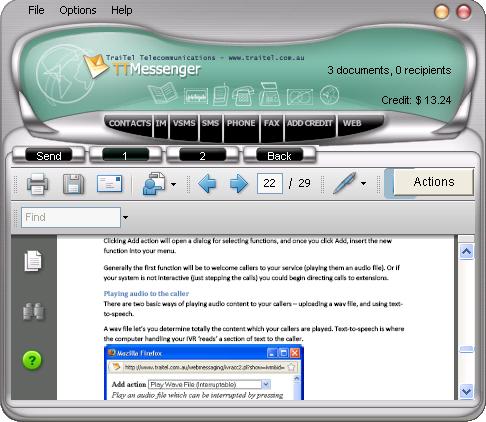486x422 pixels.
Task: Click the Actions button
Action: pyautogui.click(x=434, y=182)
